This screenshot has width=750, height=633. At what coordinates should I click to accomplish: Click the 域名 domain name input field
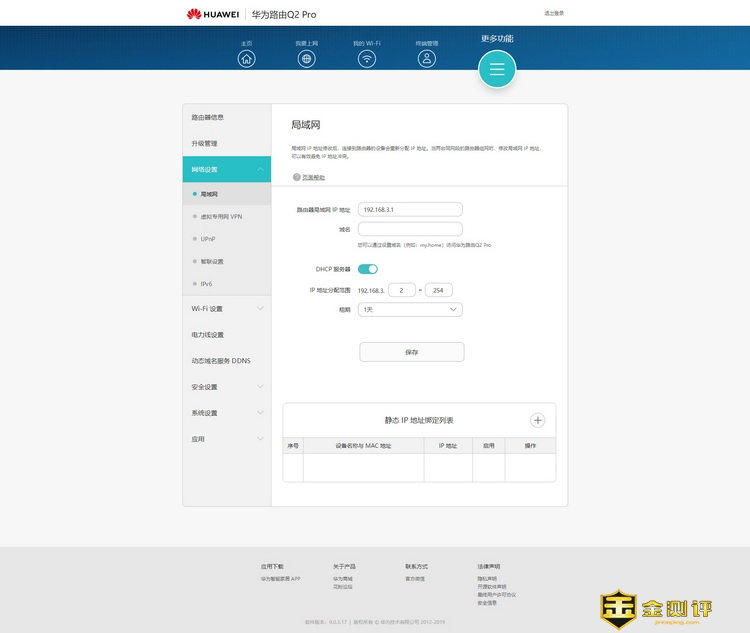pyautogui.click(x=410, y=229)
